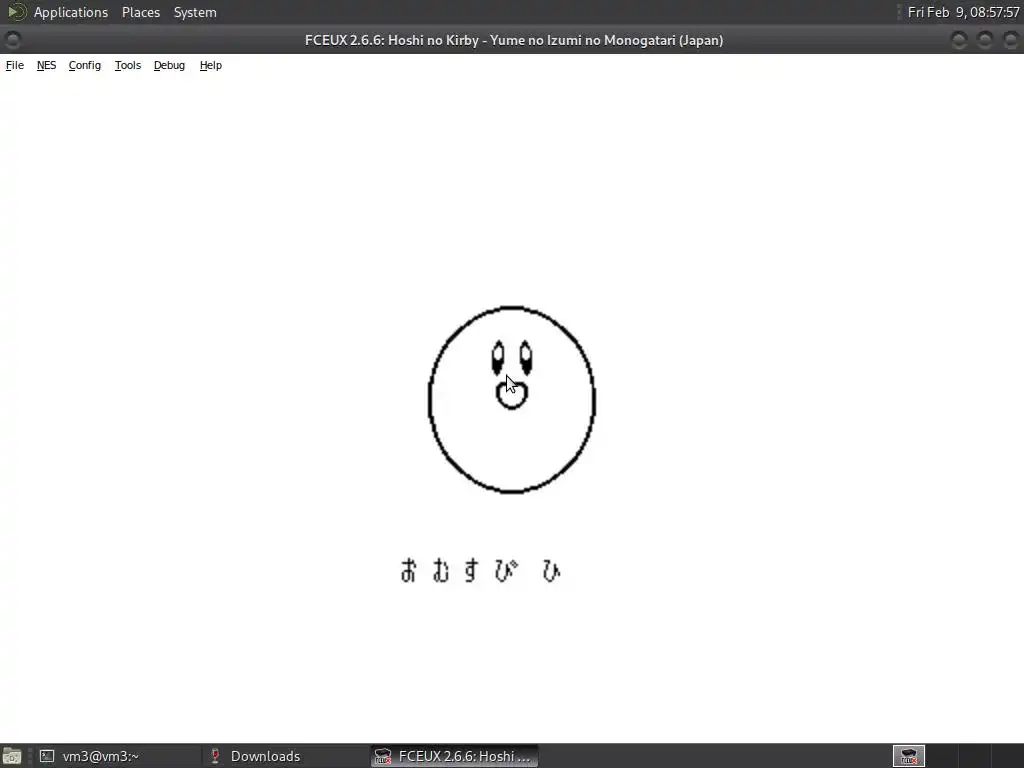Open the Applications menu in the top panel
Viewport: 1024px width, 768px height.
coord(71,12)
